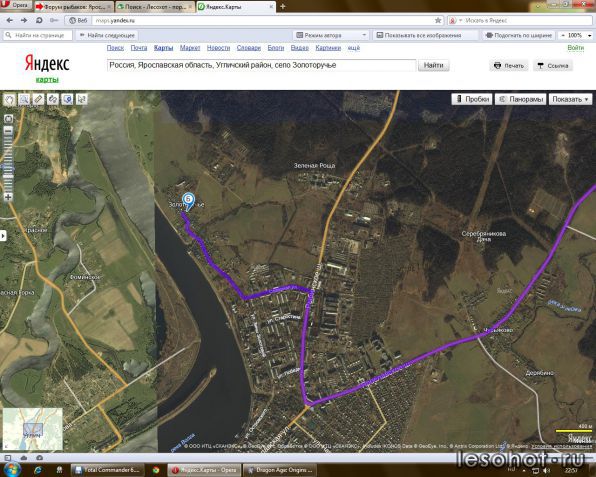Reload the page with the refresh icon
The image size is (596, 477).
click(x=39, y=21)
